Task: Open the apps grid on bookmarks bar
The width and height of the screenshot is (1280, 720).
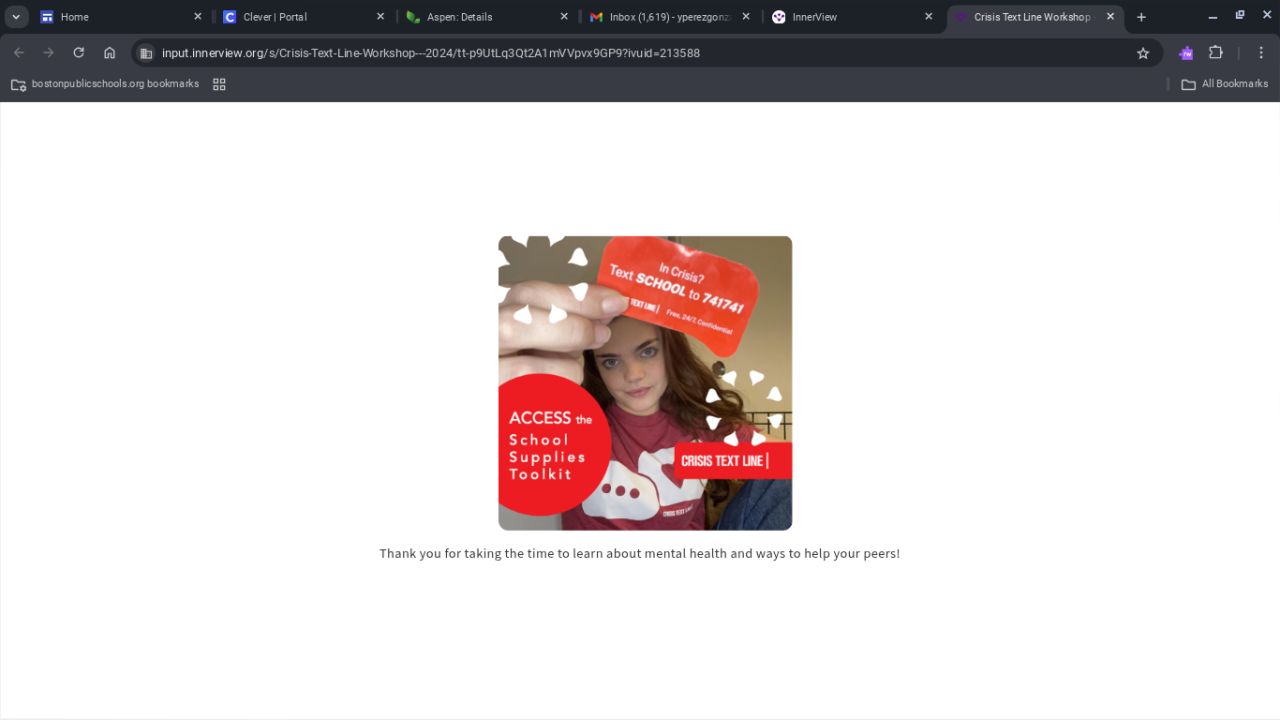Action: coord(219,84)
